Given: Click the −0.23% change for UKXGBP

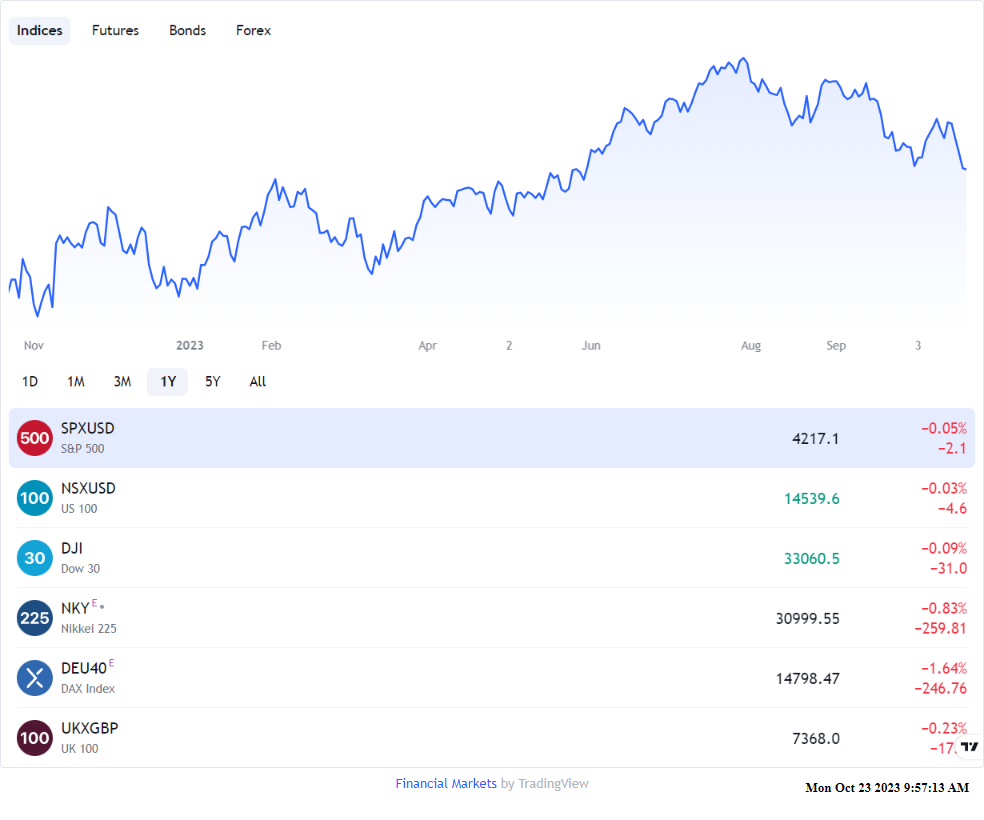Looking at the screenshot, I should click(x=944, y=728).
